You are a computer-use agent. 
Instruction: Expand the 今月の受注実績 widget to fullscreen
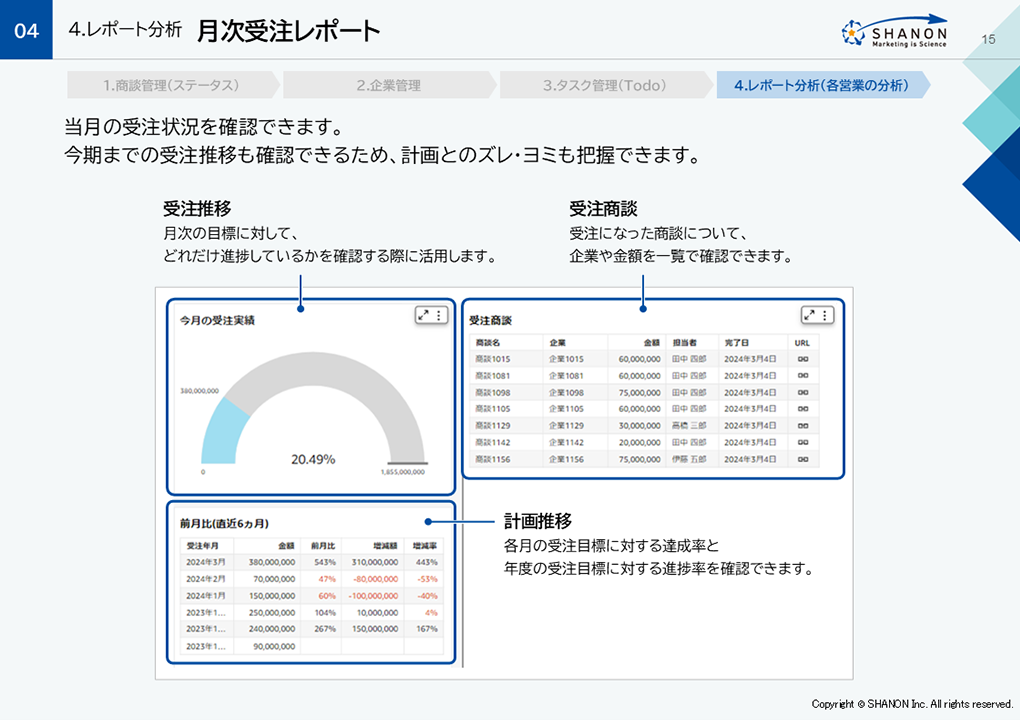coord(423,315)
